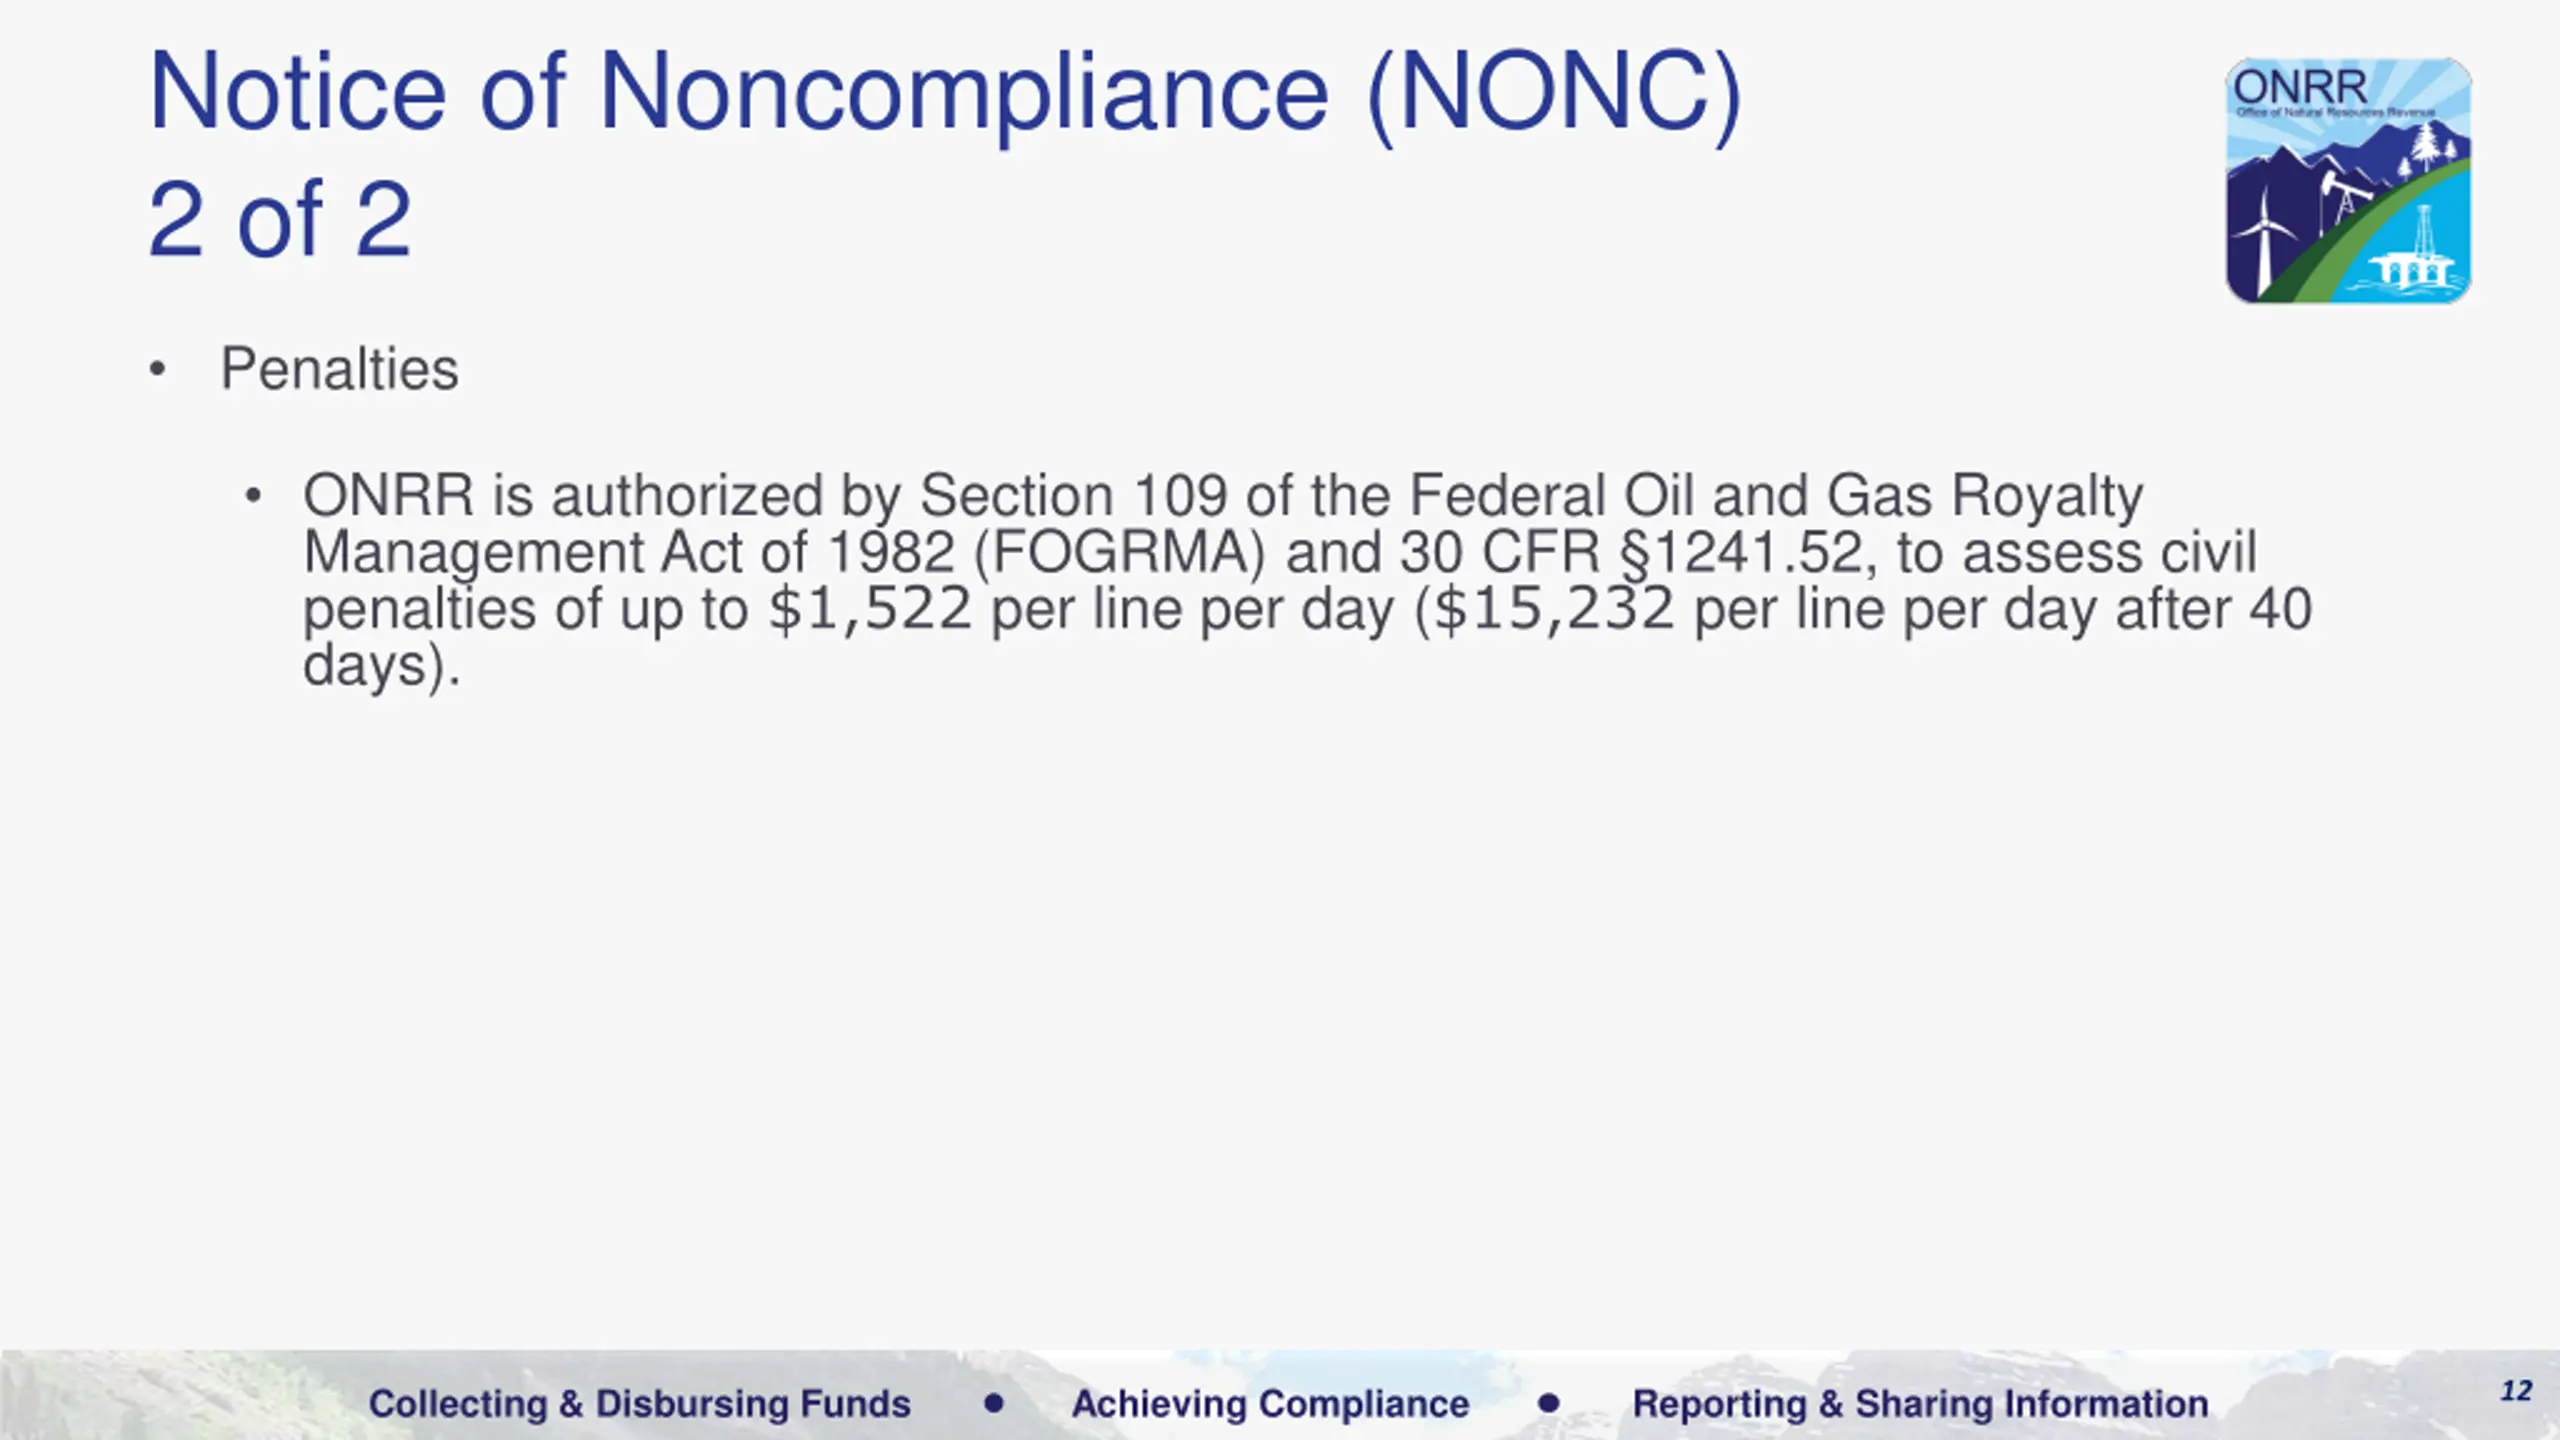Click the sub-bullet dot before ONRR is authorized
Image resolution: width=2560 pixels, height=1440 pixels.
click(253, 495)
